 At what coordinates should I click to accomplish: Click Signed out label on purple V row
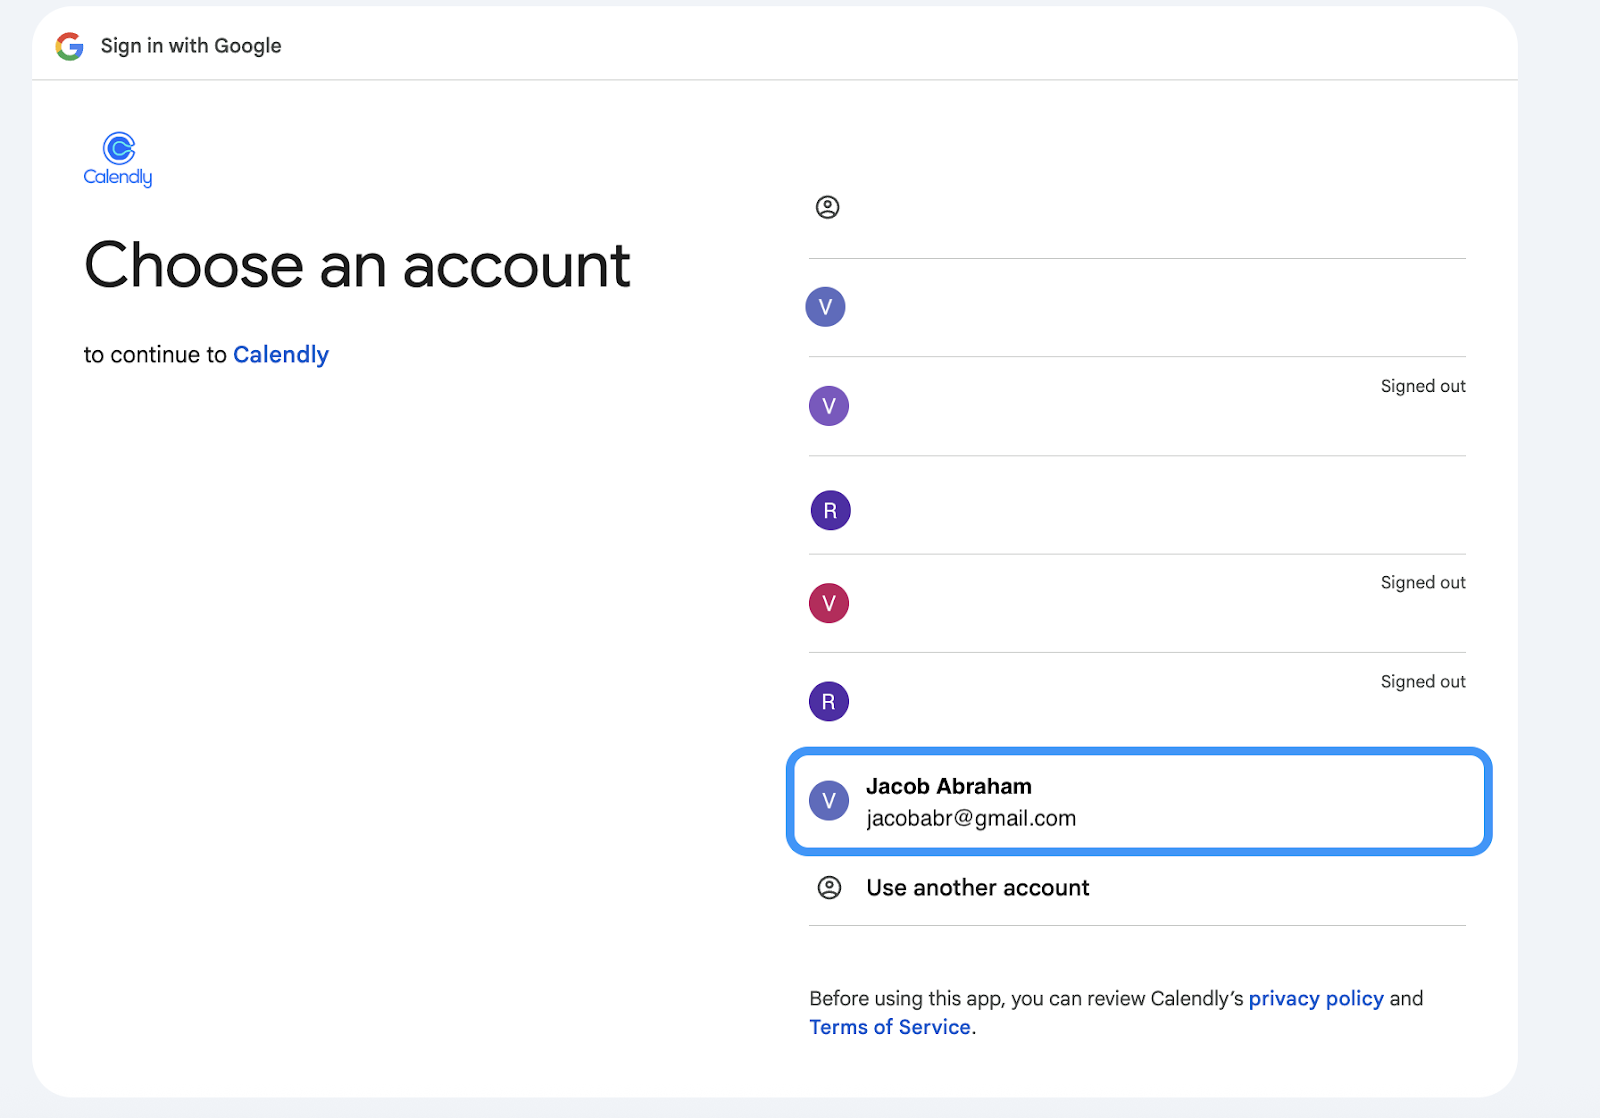[1422, 386]
